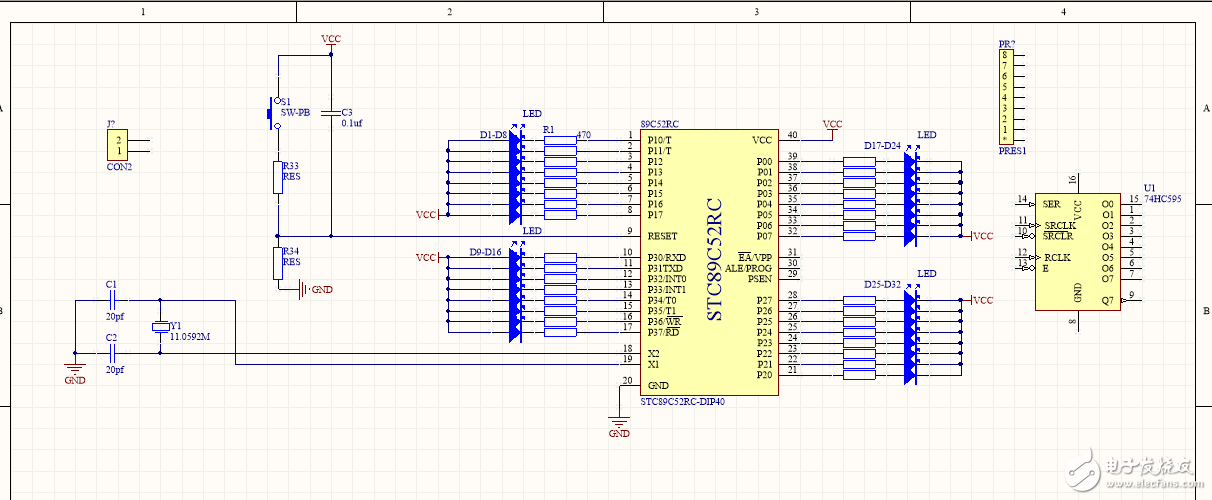Select the D17-D24 LED array
The image size is (1212, 500).
tap(910, 198)
